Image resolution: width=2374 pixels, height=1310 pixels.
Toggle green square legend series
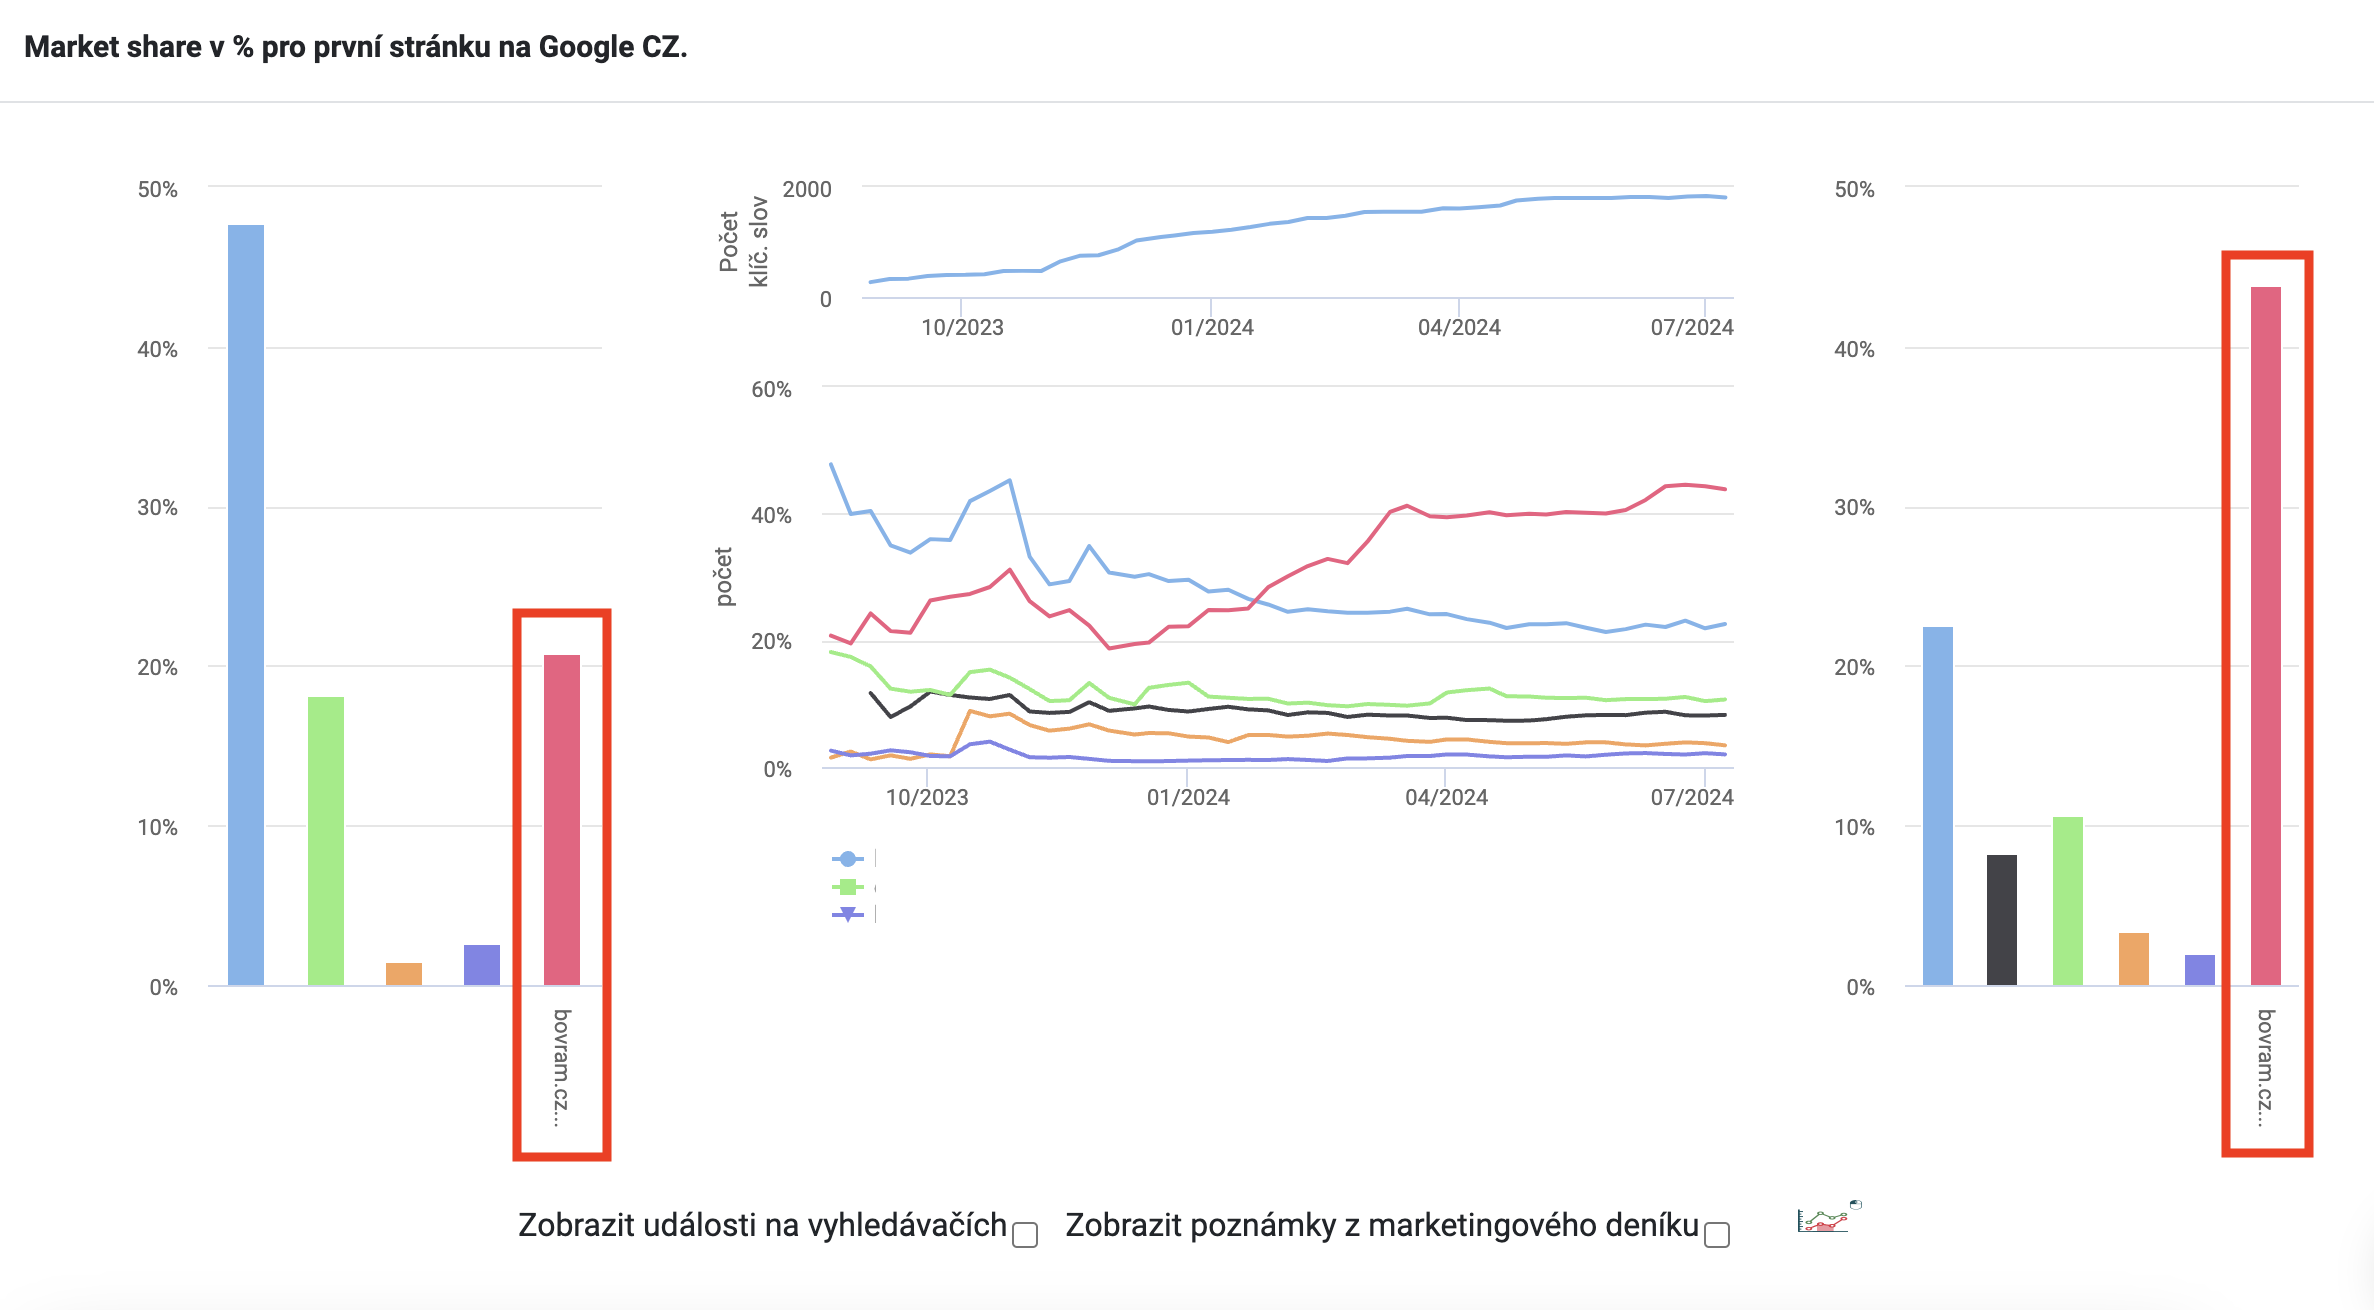pos(848,887)
